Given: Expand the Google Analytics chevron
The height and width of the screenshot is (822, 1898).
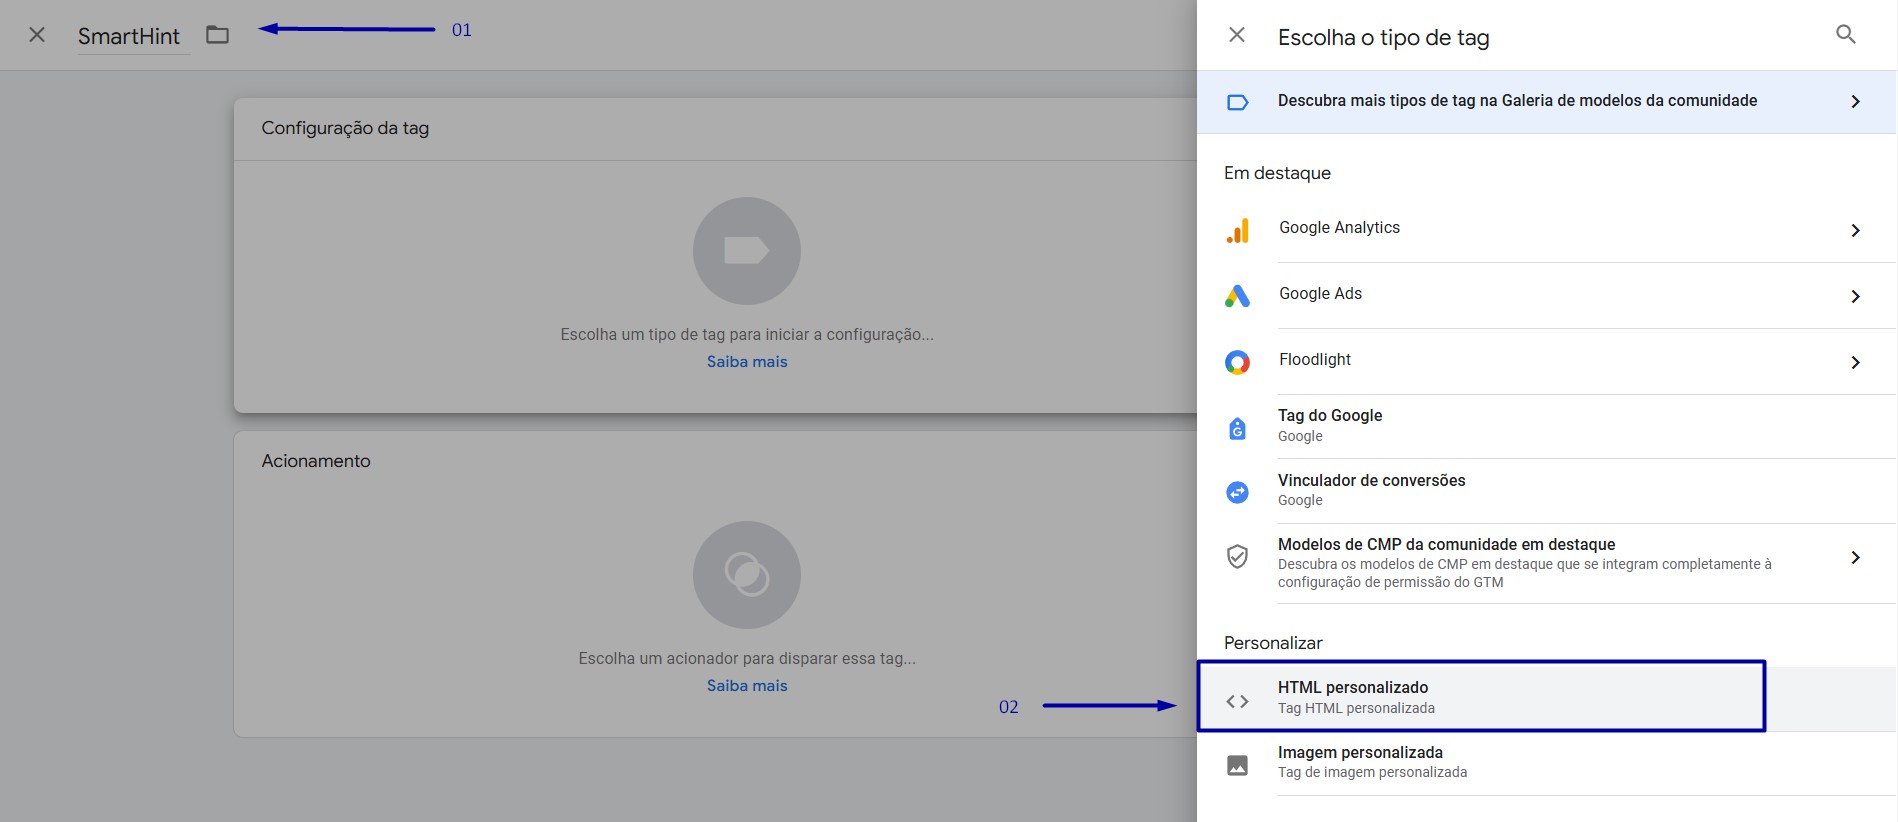Looking at the screenshot, I should (x=1855, y=231).
